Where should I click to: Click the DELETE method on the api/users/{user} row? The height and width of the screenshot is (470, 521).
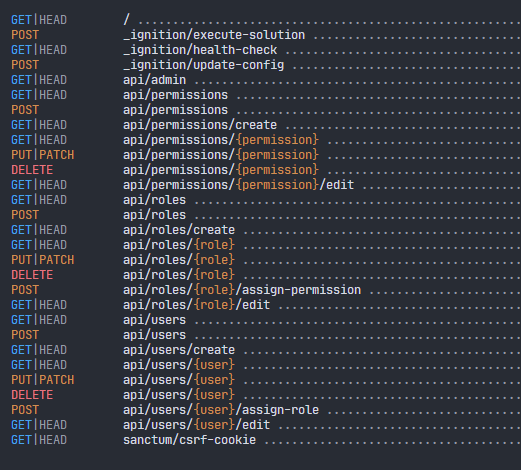click(x=32, y=395)
